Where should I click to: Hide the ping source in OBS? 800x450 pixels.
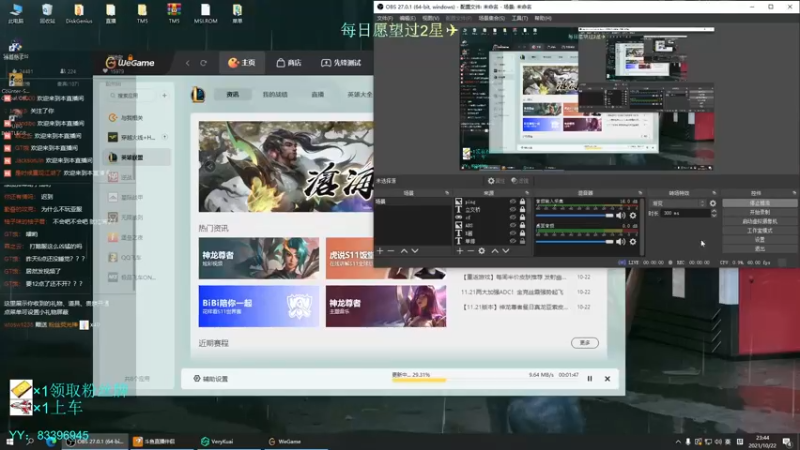point(513,202)
